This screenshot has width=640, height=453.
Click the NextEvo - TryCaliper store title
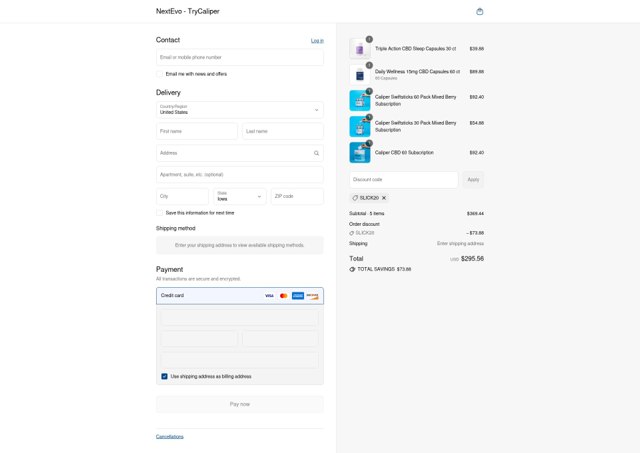(x=188, y=11)
